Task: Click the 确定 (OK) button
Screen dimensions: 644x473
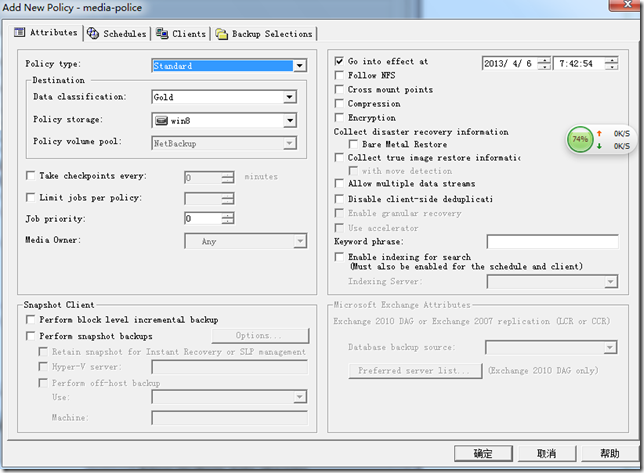Action: pyautogui.click(x=483, y=454)
